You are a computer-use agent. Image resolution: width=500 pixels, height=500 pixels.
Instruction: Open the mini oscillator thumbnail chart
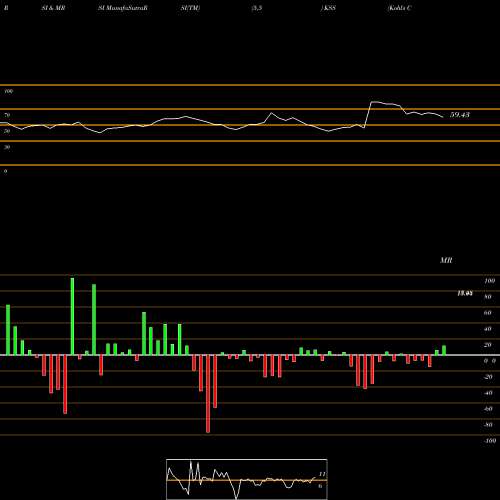coord(247,479)
